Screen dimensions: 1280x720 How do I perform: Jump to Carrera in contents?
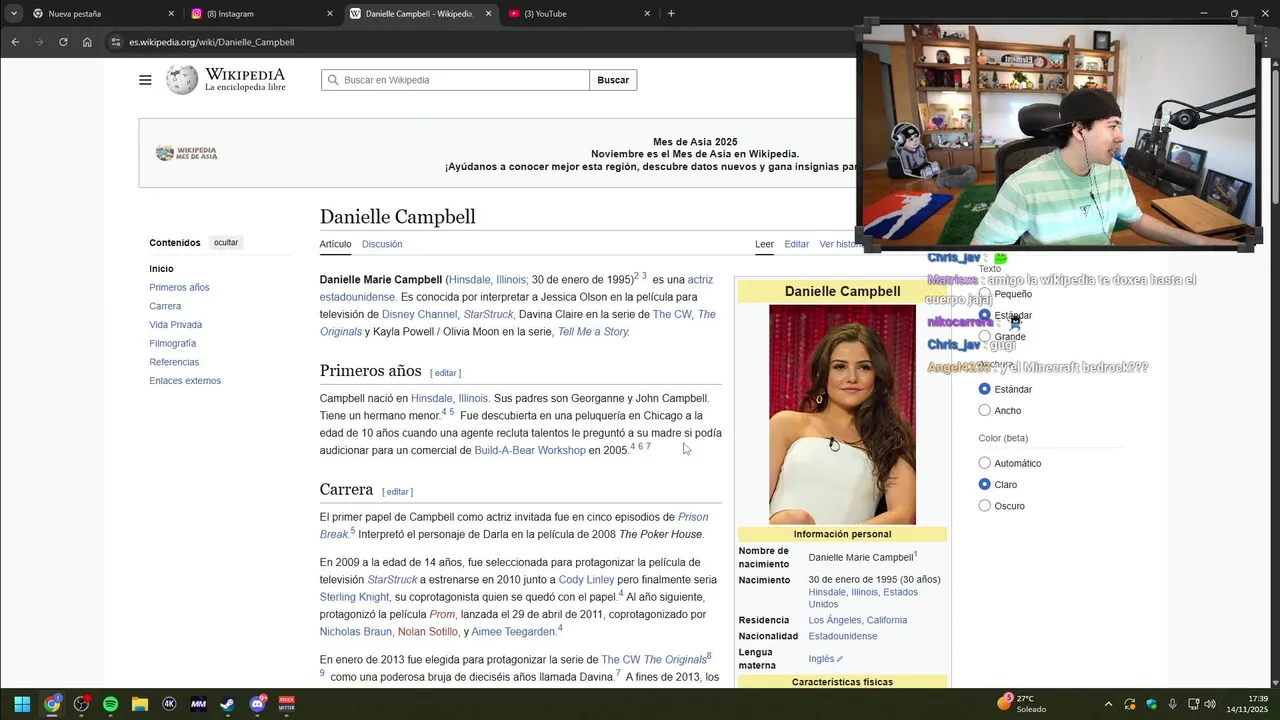(165, 306)
